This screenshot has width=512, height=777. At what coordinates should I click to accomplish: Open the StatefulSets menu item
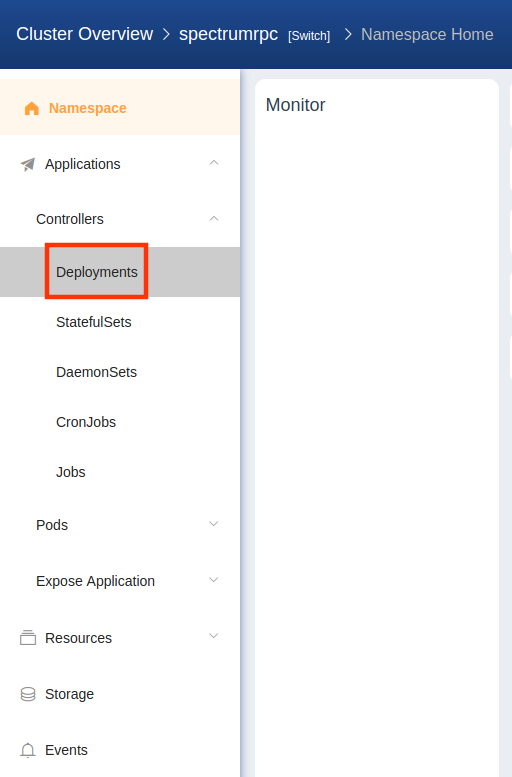94,322
